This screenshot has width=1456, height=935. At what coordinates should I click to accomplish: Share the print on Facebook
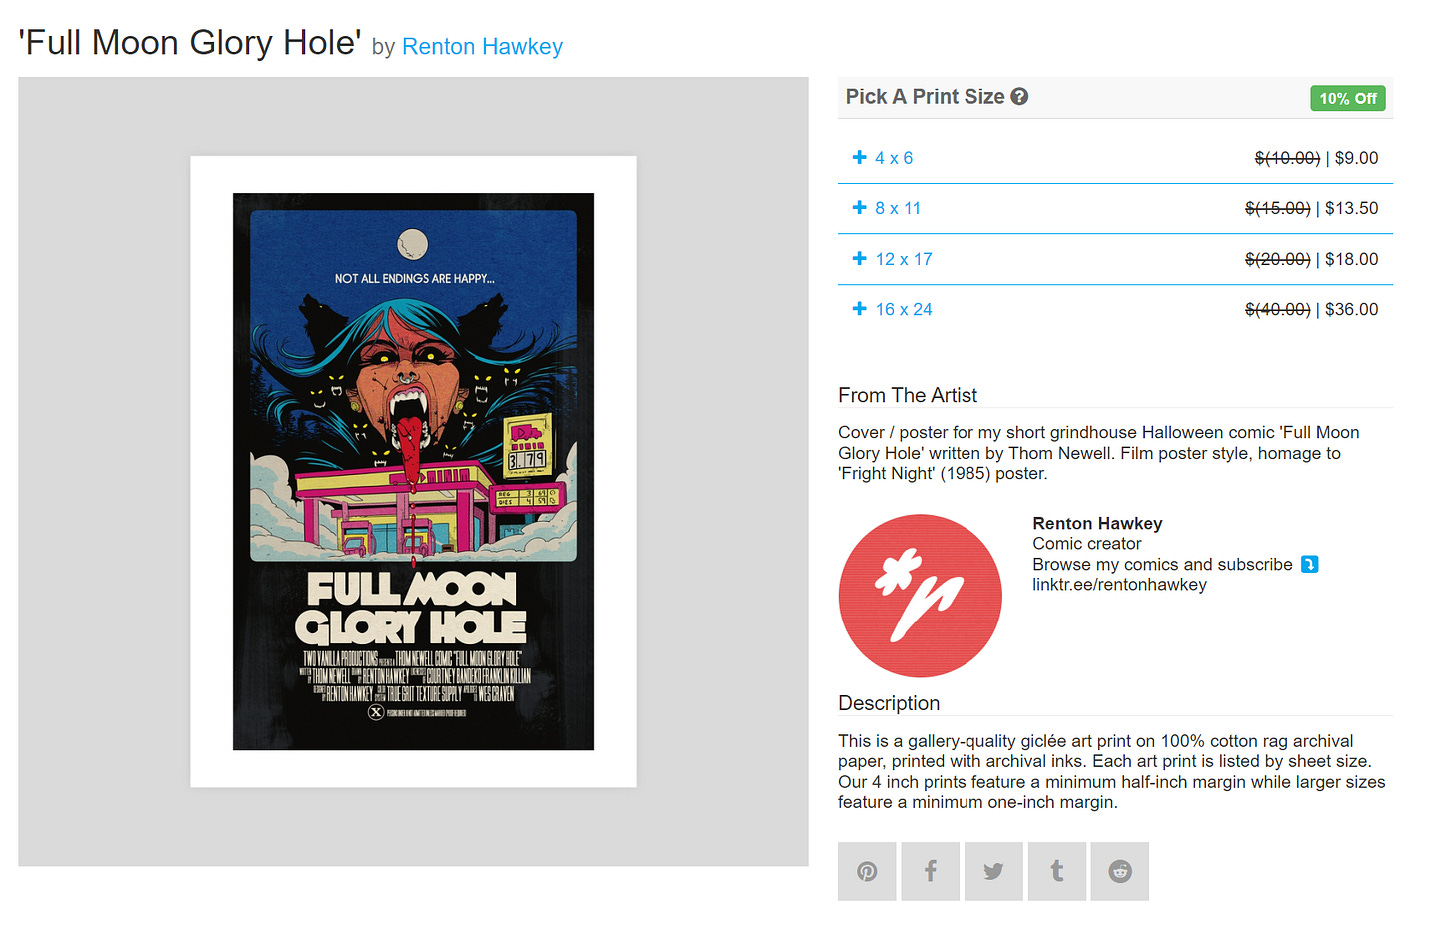[x=930, y=871]
